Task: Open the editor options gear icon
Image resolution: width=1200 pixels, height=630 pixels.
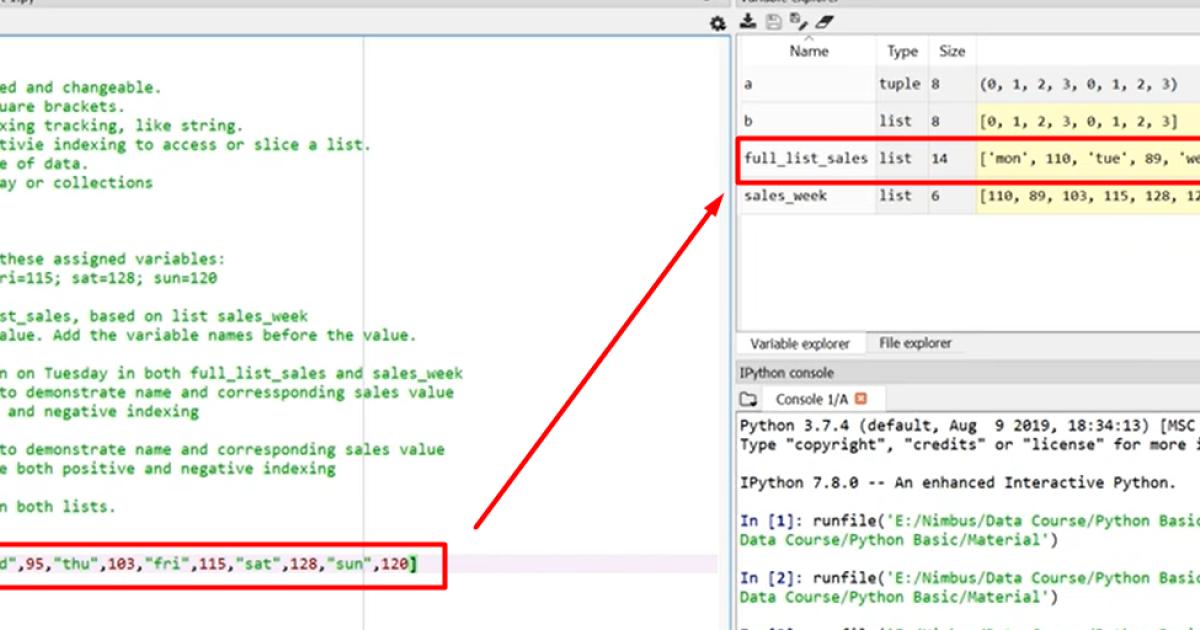Action: pyautogui.click(x=717, y=24)
